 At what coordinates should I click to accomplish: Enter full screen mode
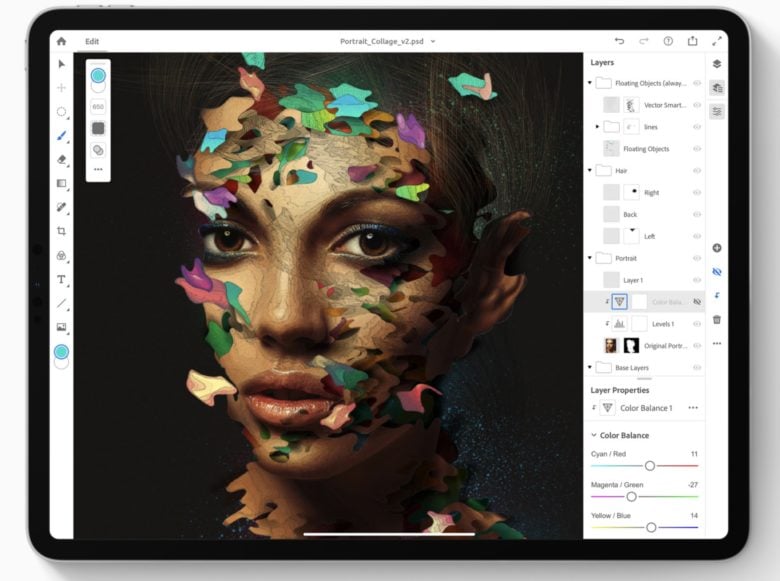point(717,41)
